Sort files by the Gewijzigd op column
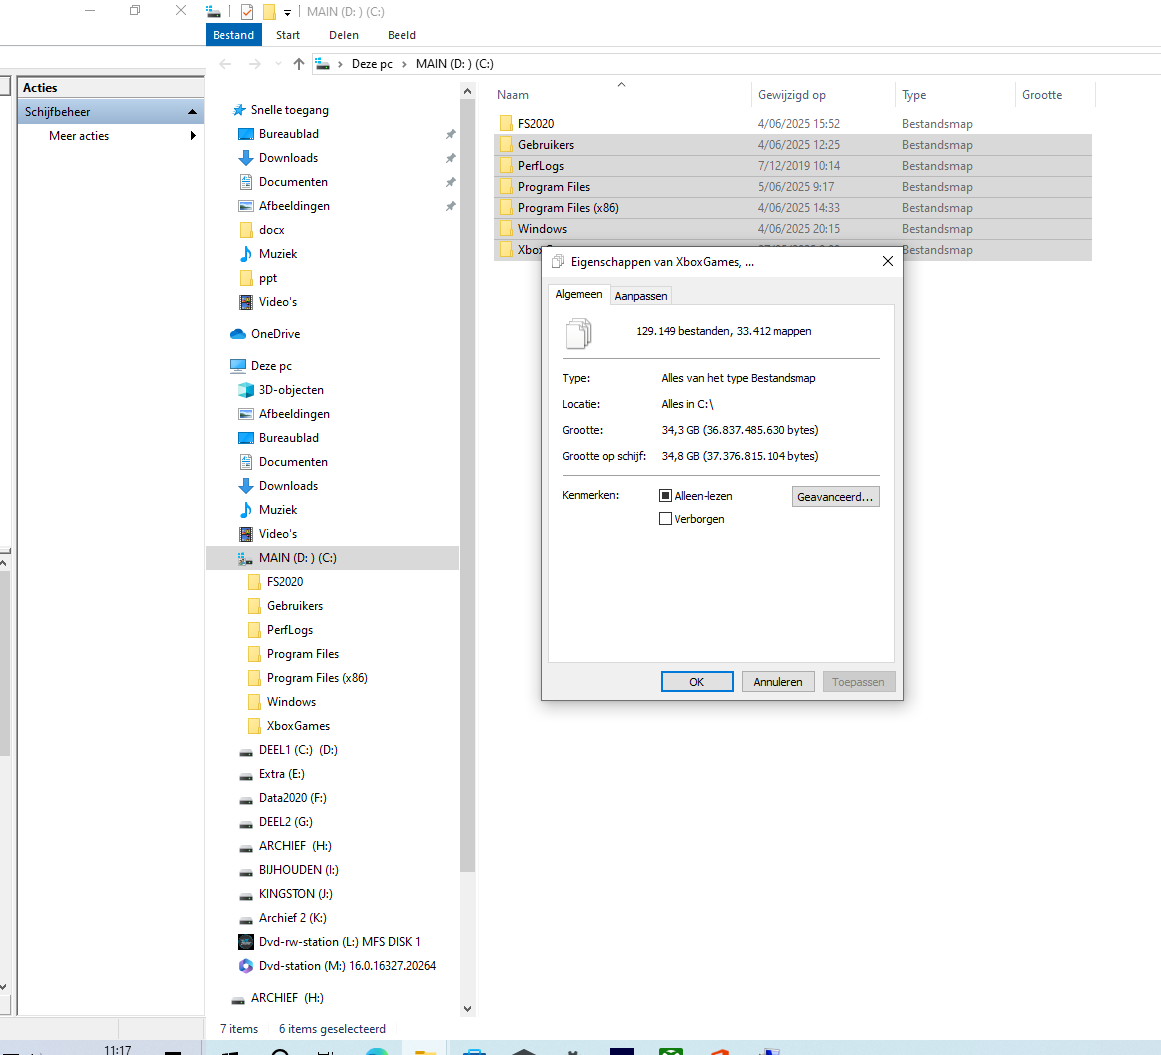 point(792,95)
